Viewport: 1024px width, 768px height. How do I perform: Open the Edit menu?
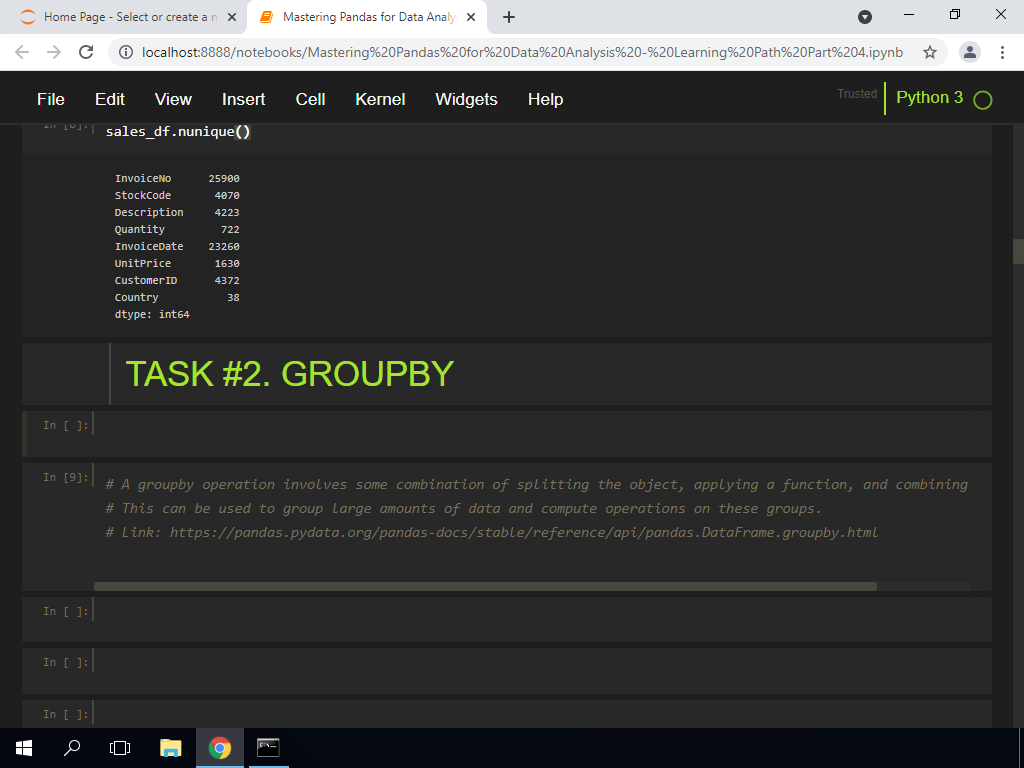tap(110, 99)
